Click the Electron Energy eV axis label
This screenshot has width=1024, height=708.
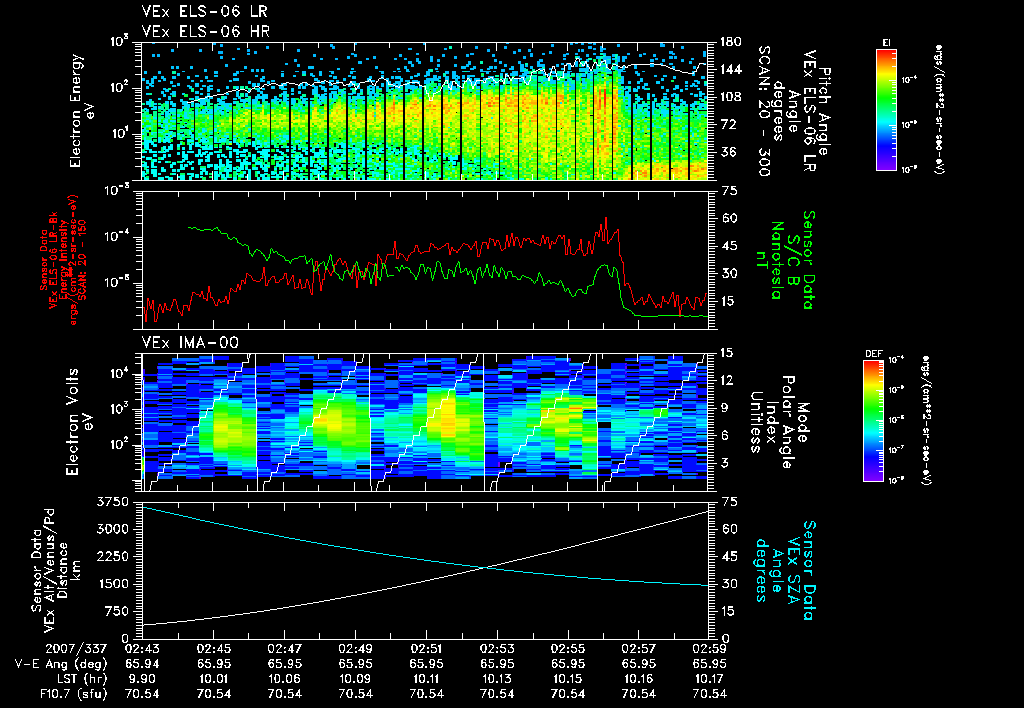pyautogui.click(x=83, y=111)
